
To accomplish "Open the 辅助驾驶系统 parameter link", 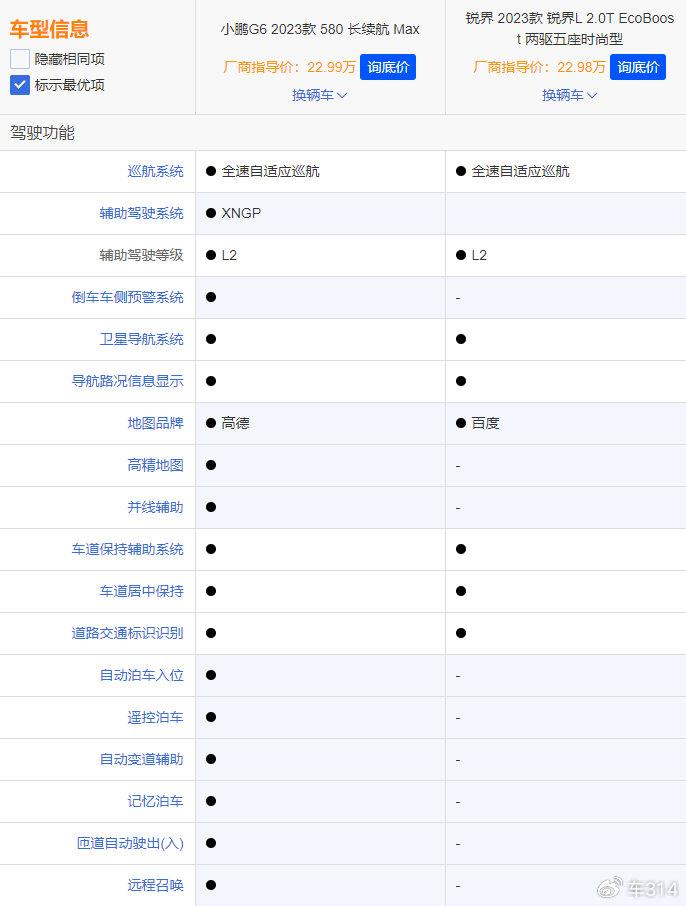I will (142, 213).
